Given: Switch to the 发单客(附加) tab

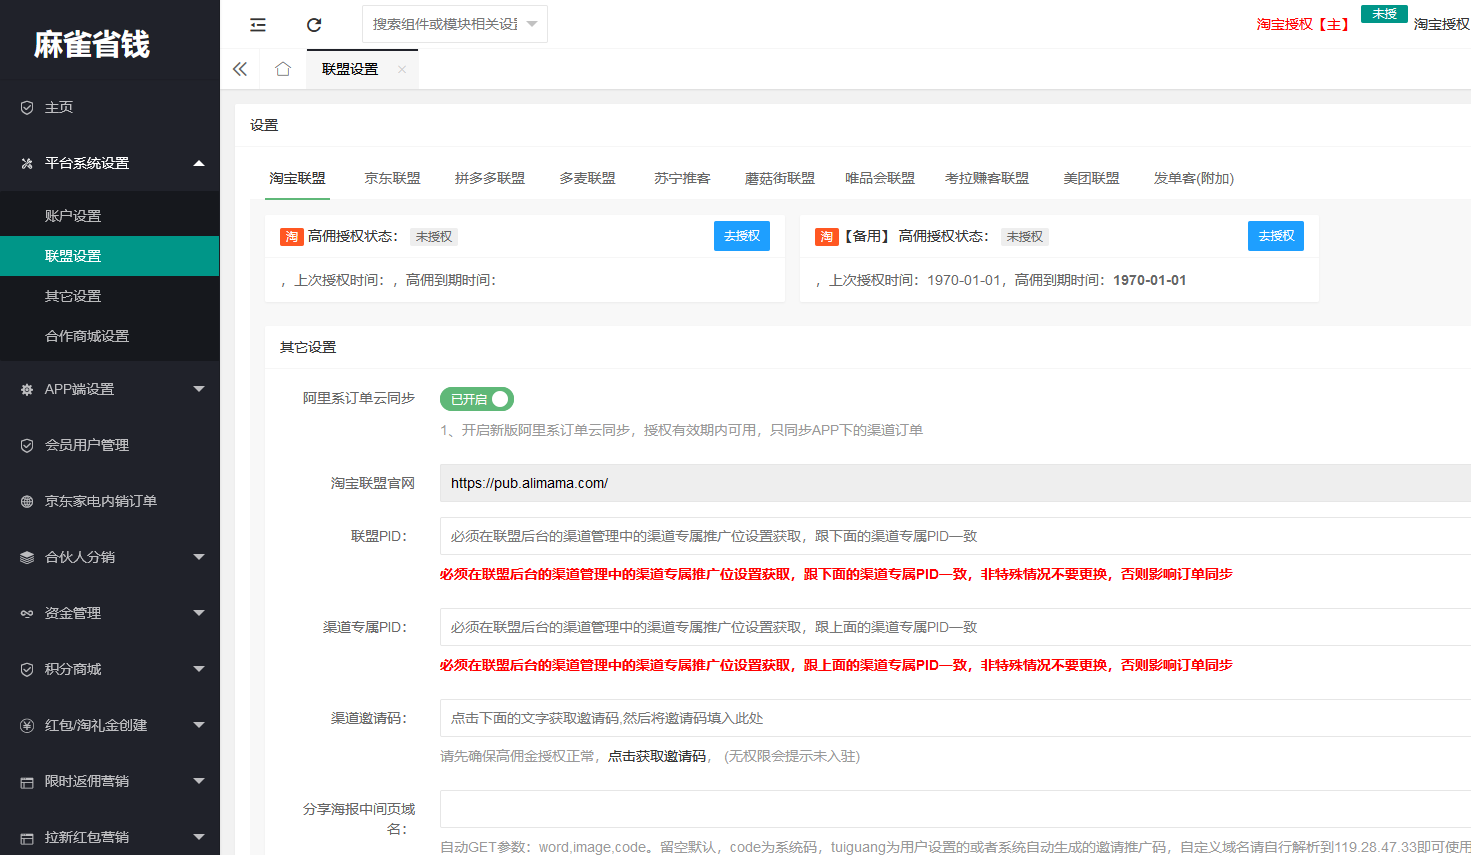Looking at the screenshot, I should click(1194, 178).
